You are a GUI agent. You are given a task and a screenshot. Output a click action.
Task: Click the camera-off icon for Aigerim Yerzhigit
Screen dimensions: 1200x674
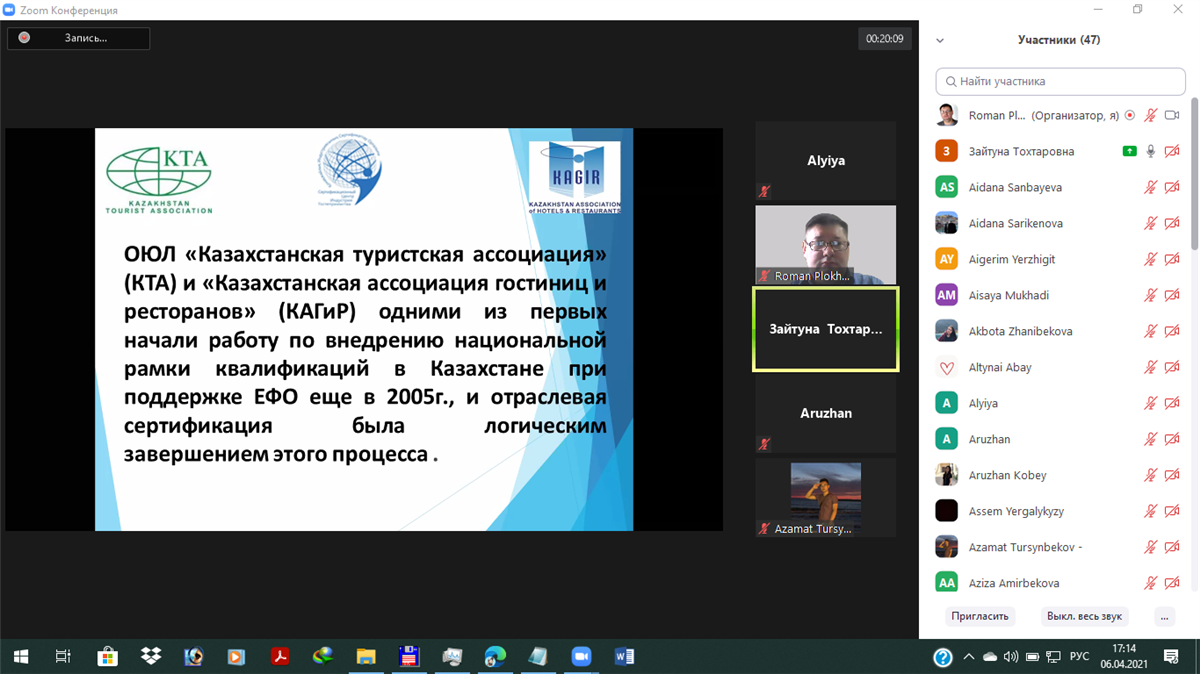point(1172,259)
